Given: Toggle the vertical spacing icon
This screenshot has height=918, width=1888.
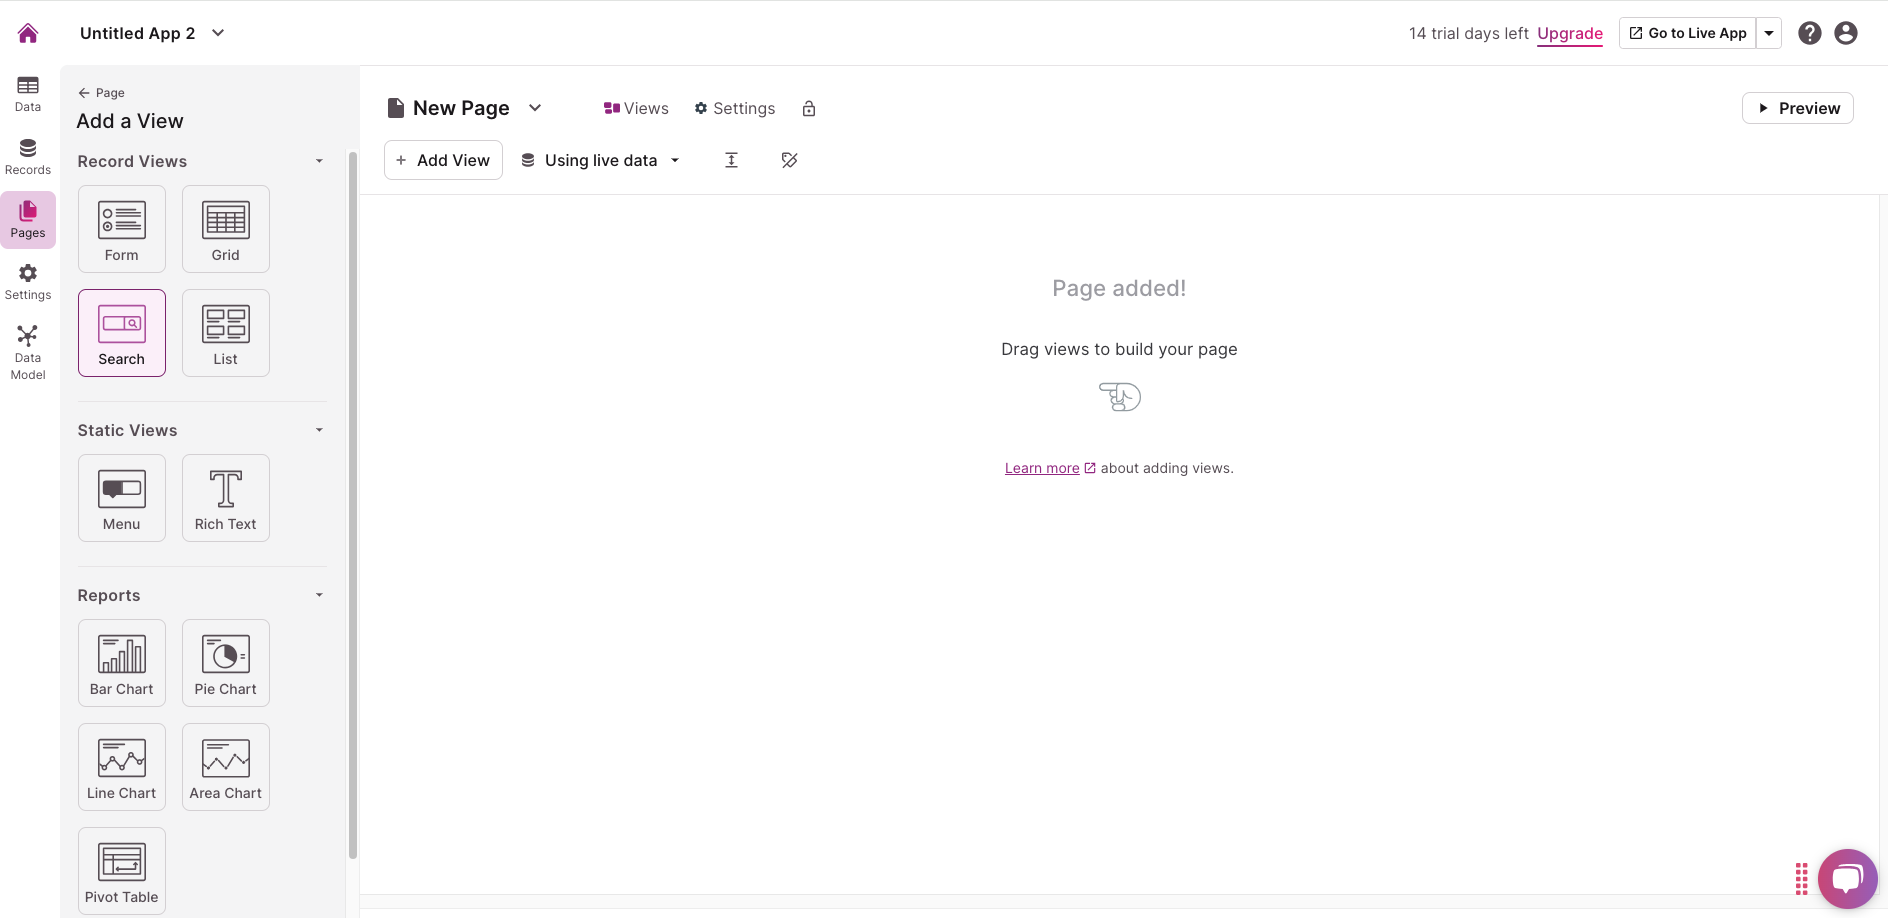Looking at the screenshot, I should (x=731, y=160).
